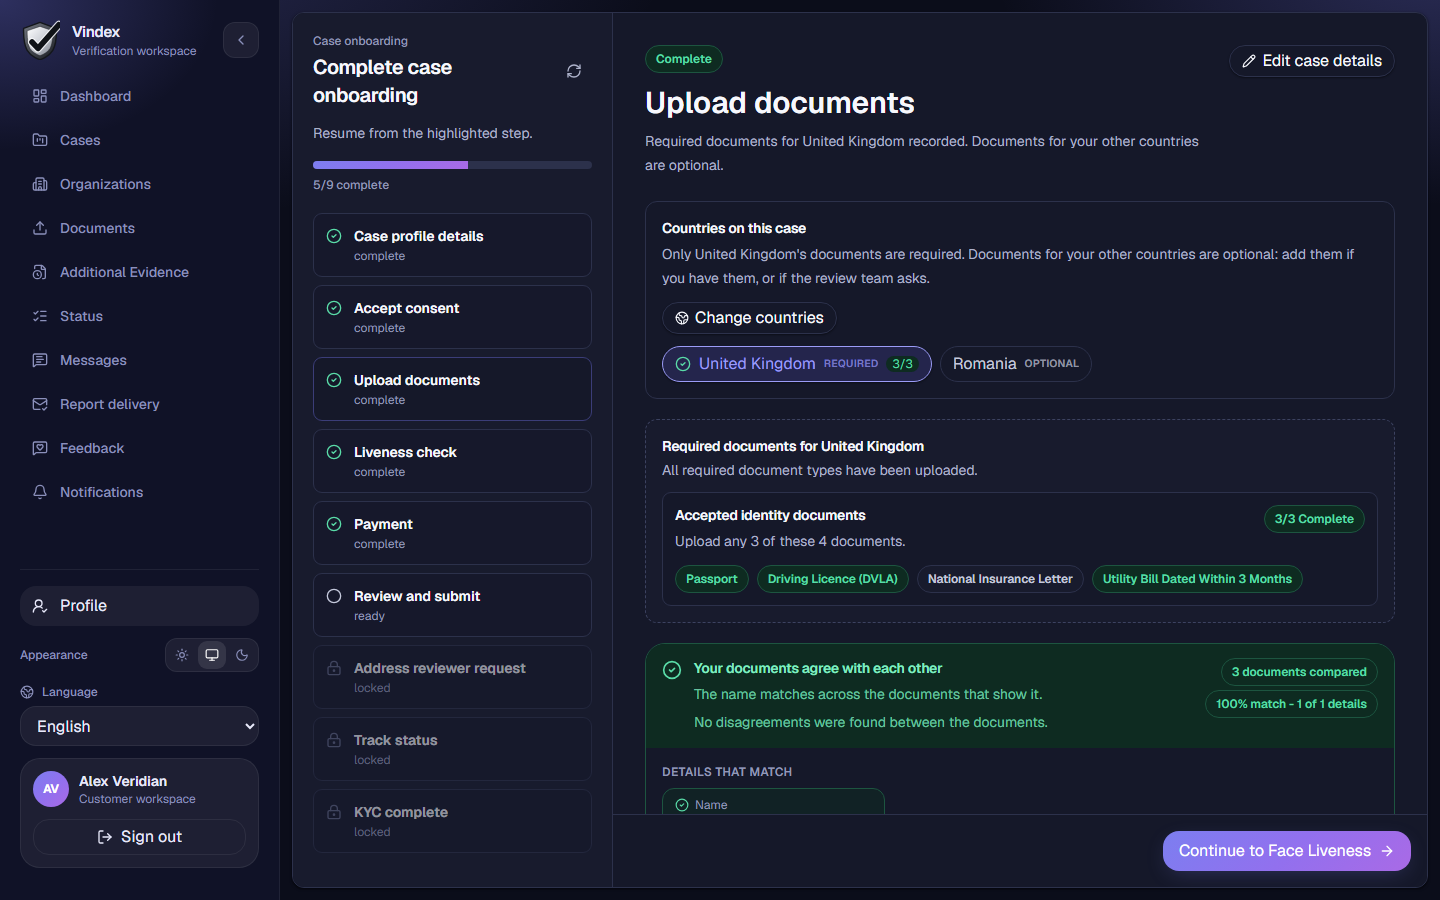Click the Feedback sidebar icon
The width and height of the screenshot is (1440, 900).
(40, 448)
